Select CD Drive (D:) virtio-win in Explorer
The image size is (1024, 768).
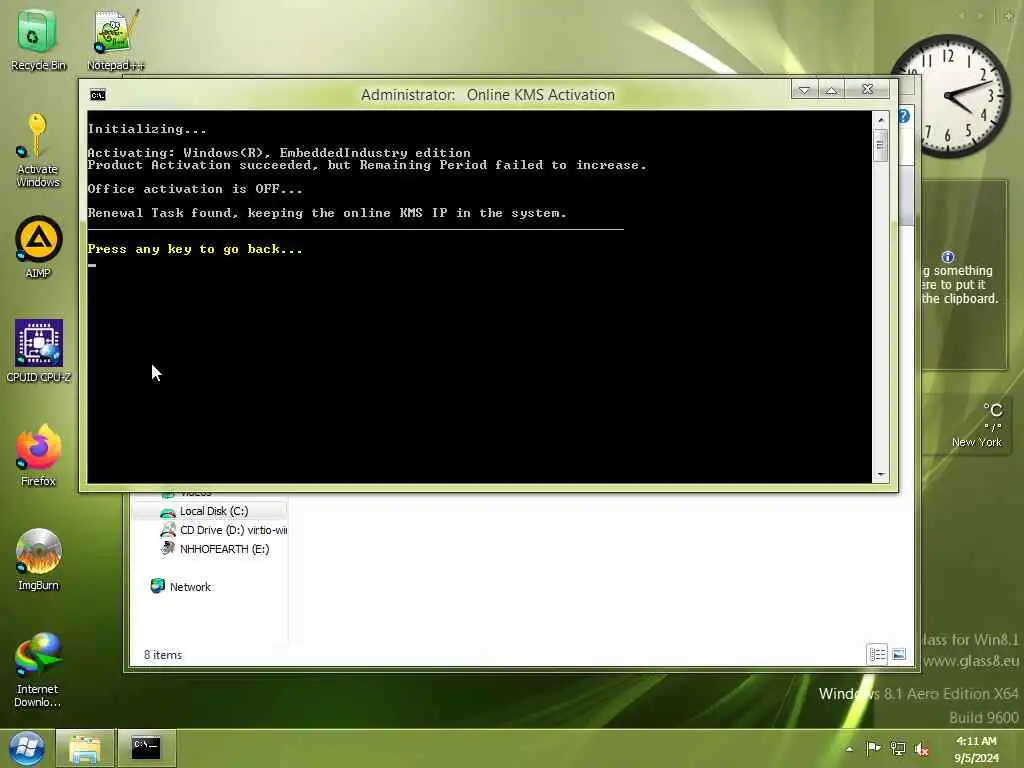tap(223, 530)
